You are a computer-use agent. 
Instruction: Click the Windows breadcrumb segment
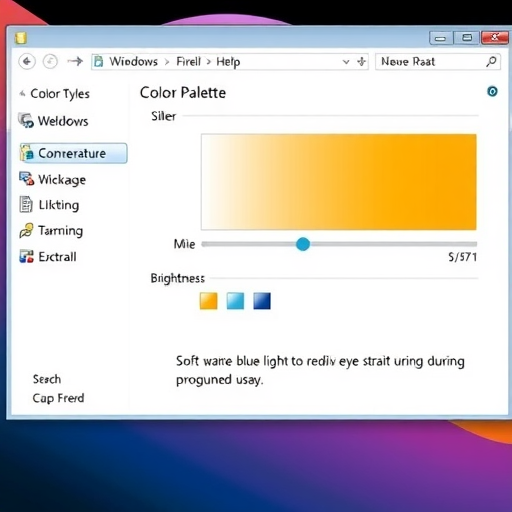point(133,62)
